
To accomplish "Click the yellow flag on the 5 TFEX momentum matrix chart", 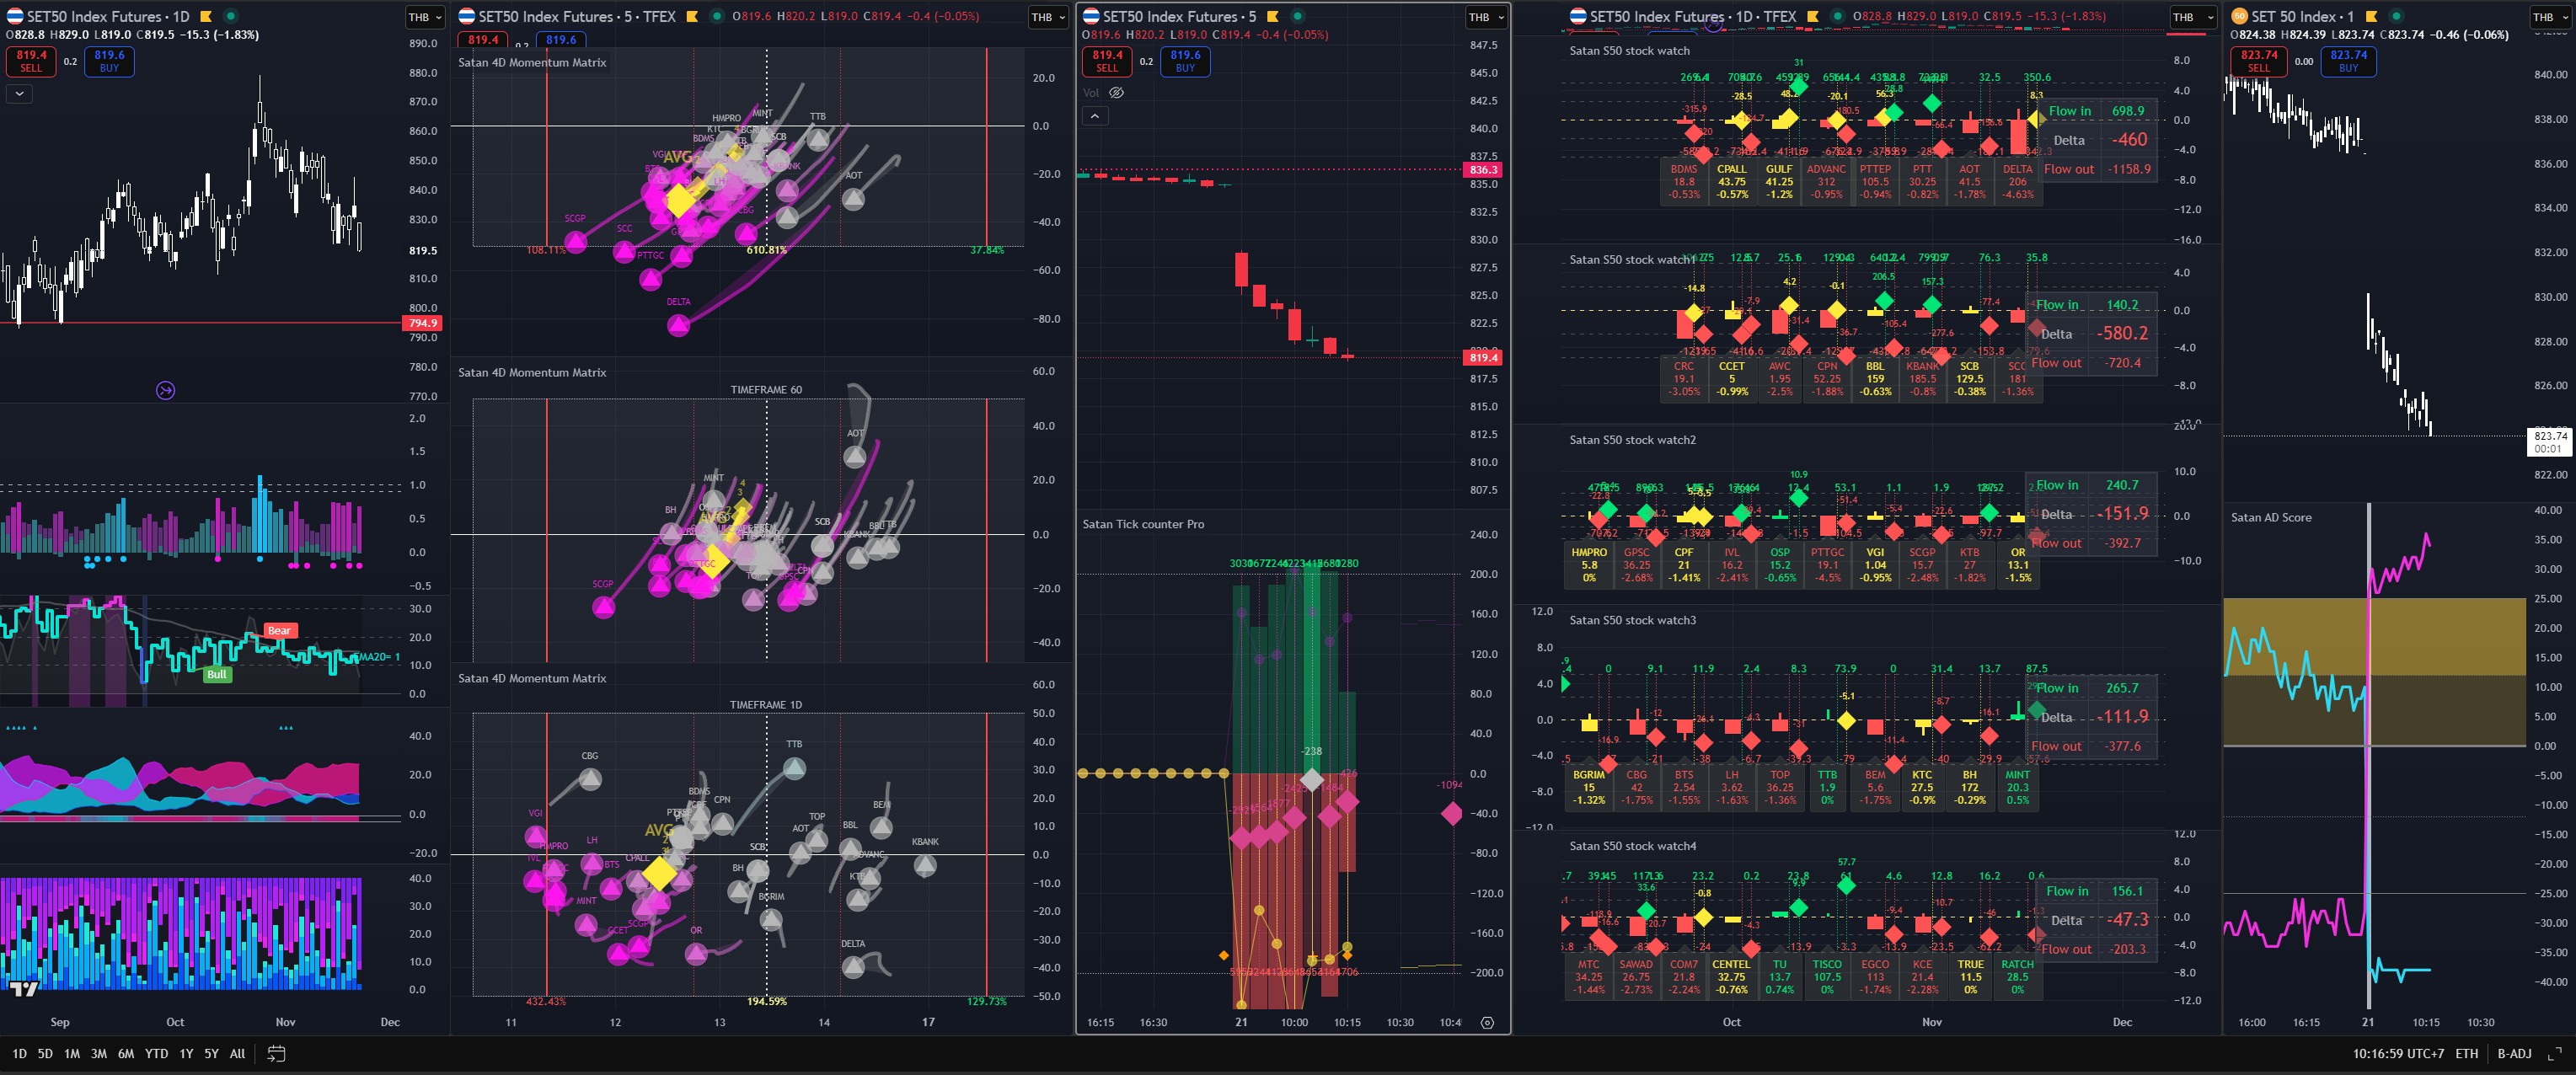I will pos(692,16).
